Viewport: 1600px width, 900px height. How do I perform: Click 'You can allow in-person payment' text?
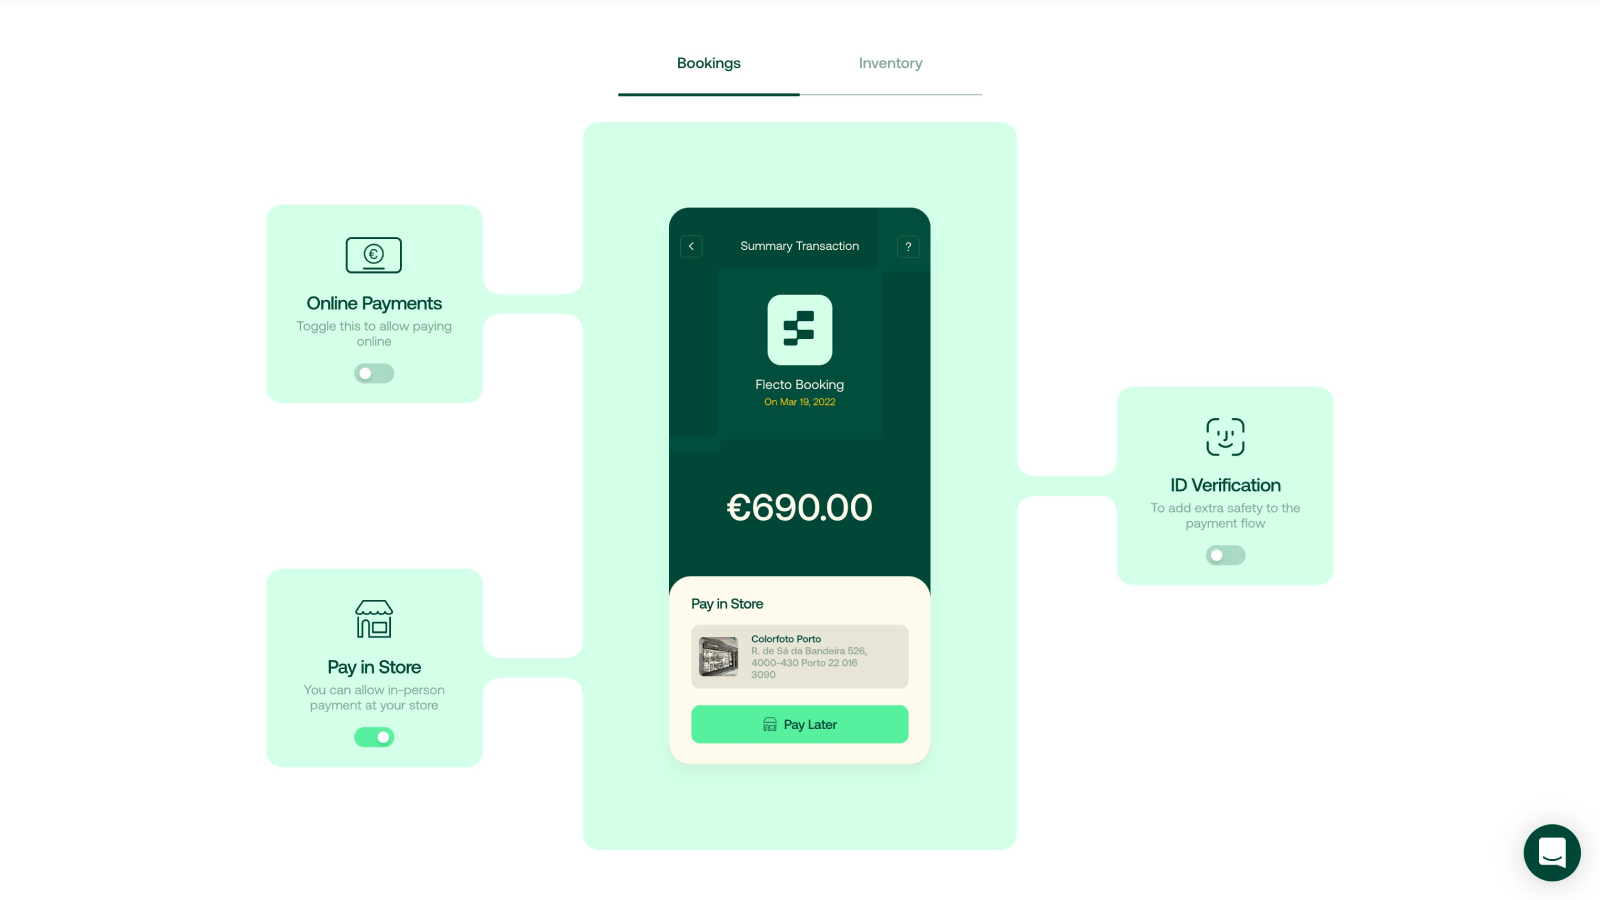tap(374, 698)
